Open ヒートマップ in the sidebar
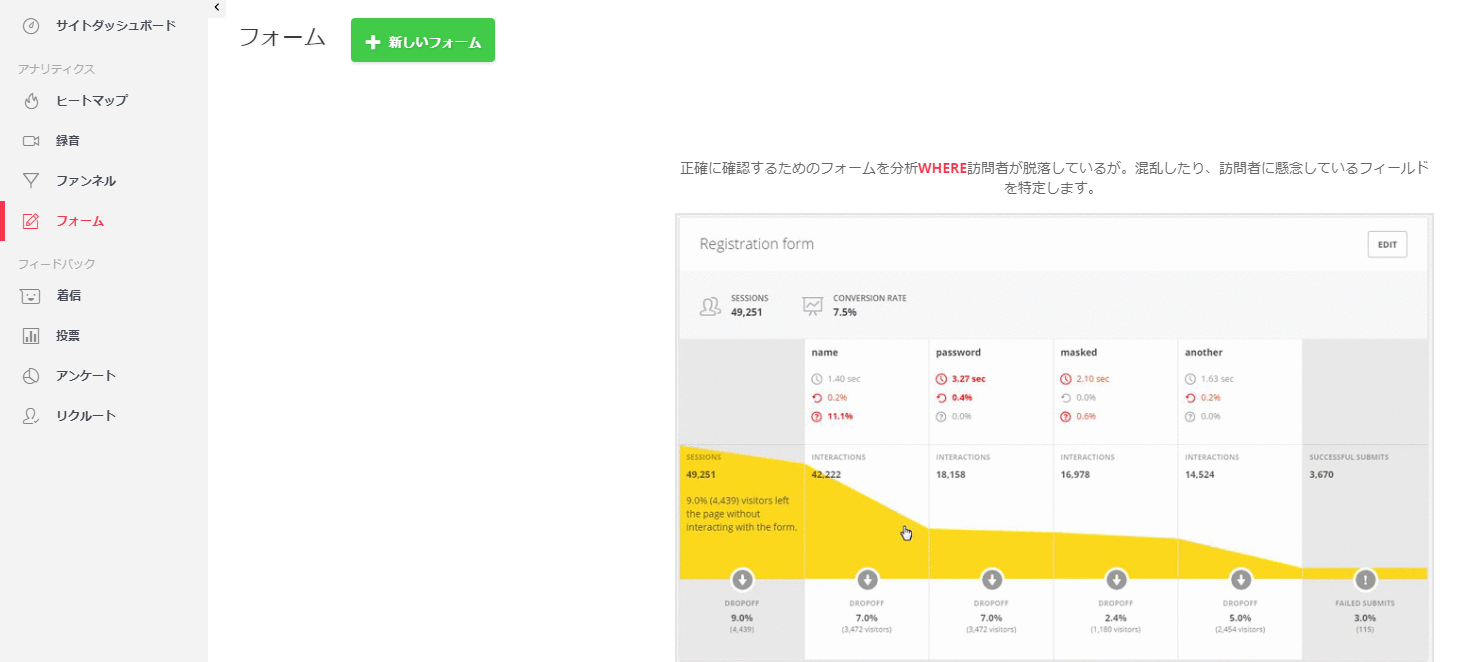1466x662 pixels. [91, 101]
